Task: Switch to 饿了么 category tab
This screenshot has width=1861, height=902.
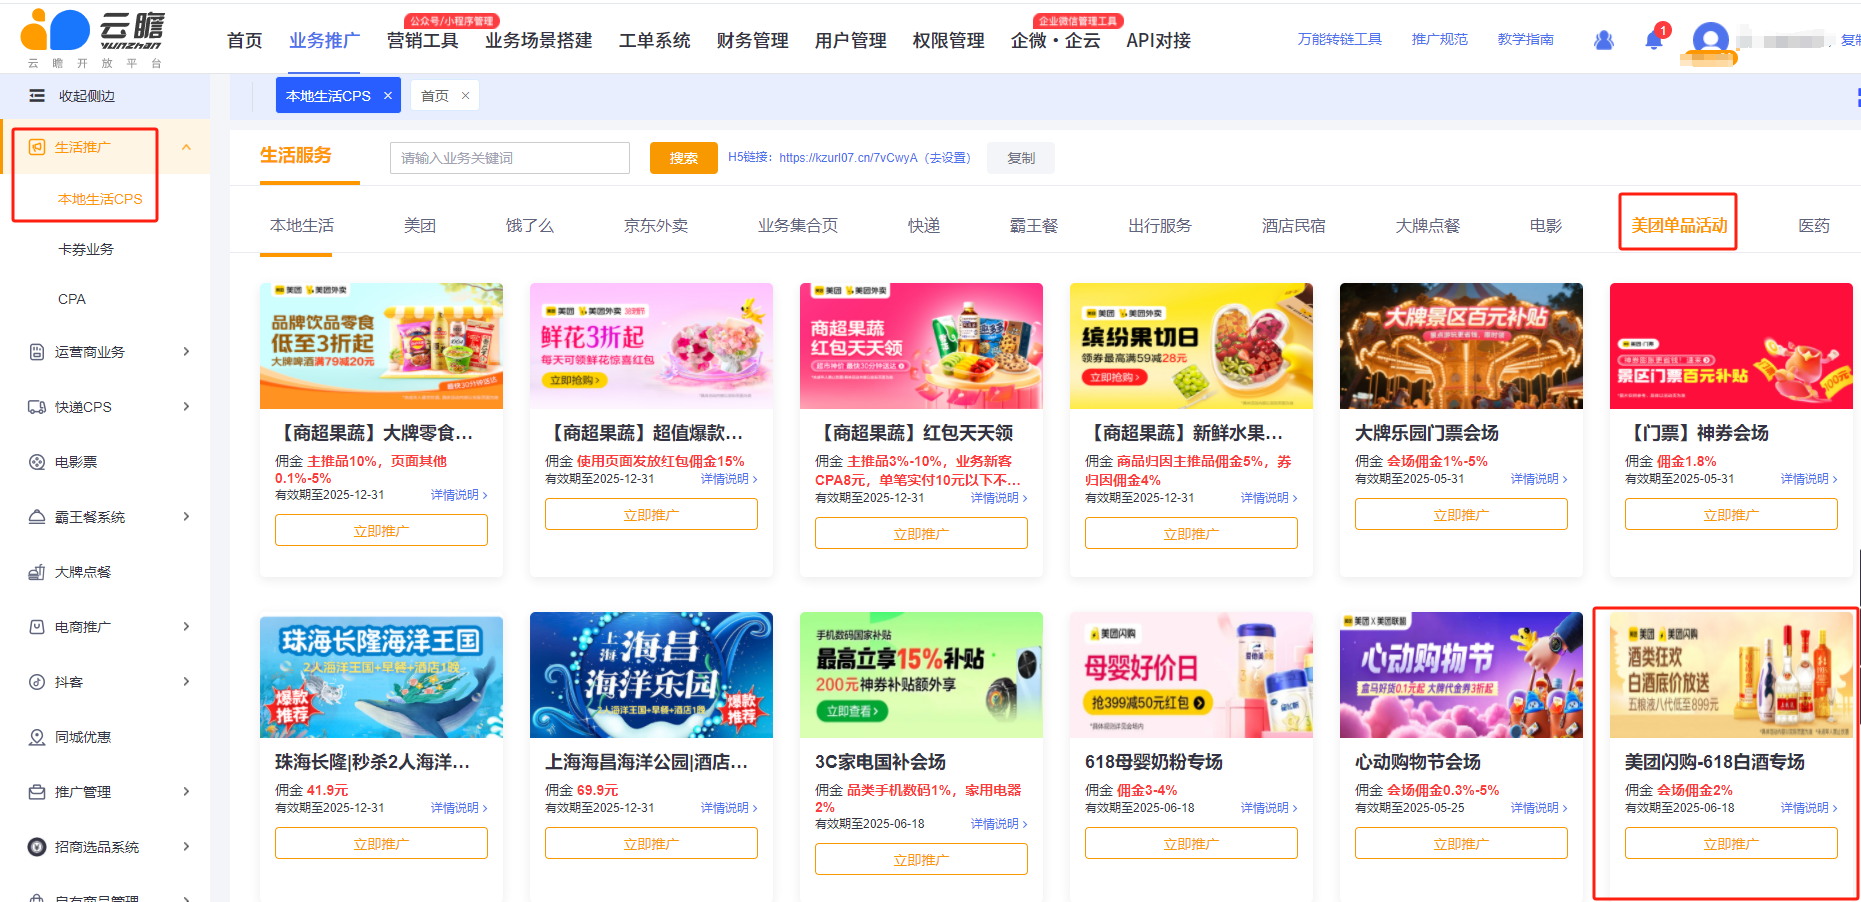Action: pos(530,226)
